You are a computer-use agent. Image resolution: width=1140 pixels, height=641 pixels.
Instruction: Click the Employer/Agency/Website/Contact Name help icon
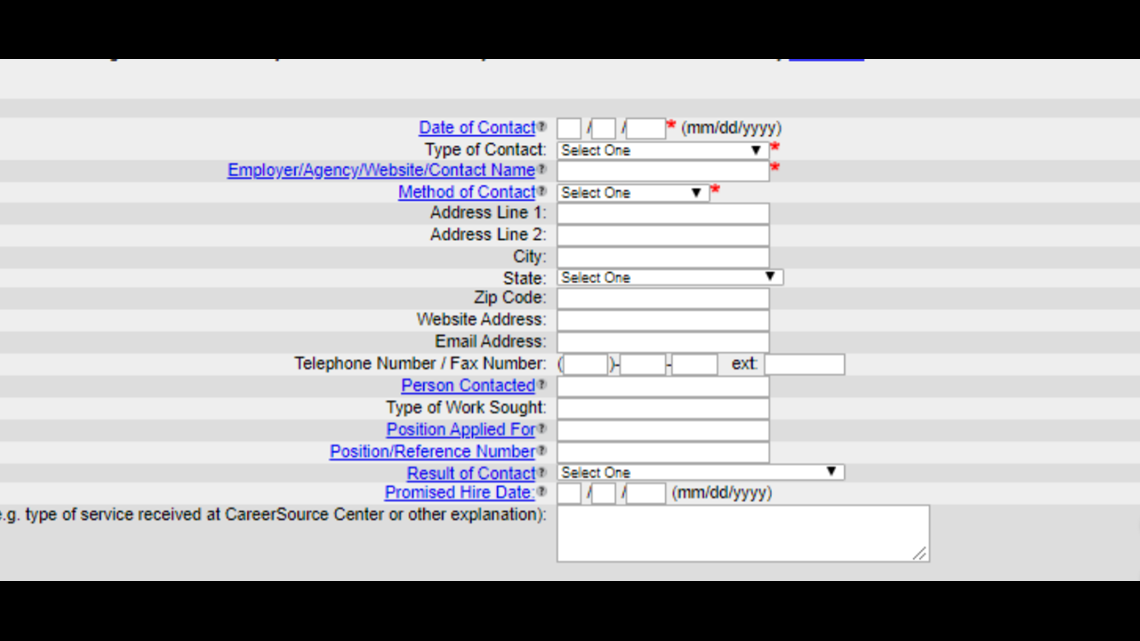(541, 170)
